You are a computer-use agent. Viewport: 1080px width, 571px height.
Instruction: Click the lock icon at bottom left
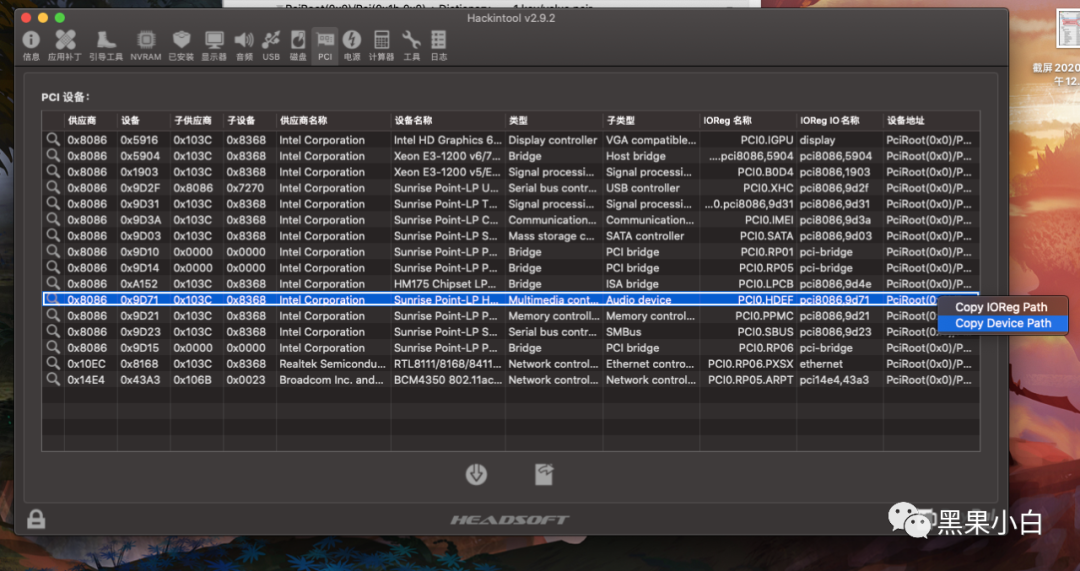coord(36,519)
